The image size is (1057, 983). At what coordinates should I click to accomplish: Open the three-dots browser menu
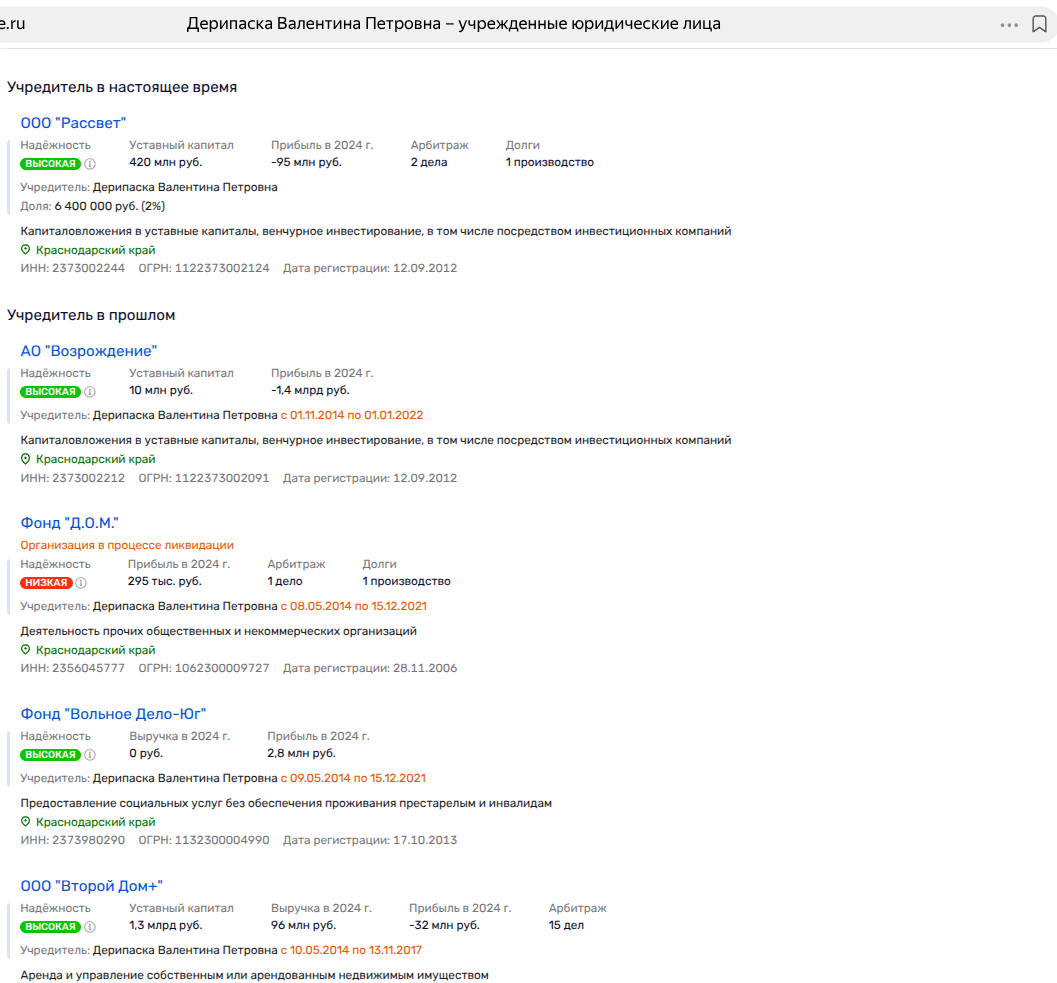1009,24
